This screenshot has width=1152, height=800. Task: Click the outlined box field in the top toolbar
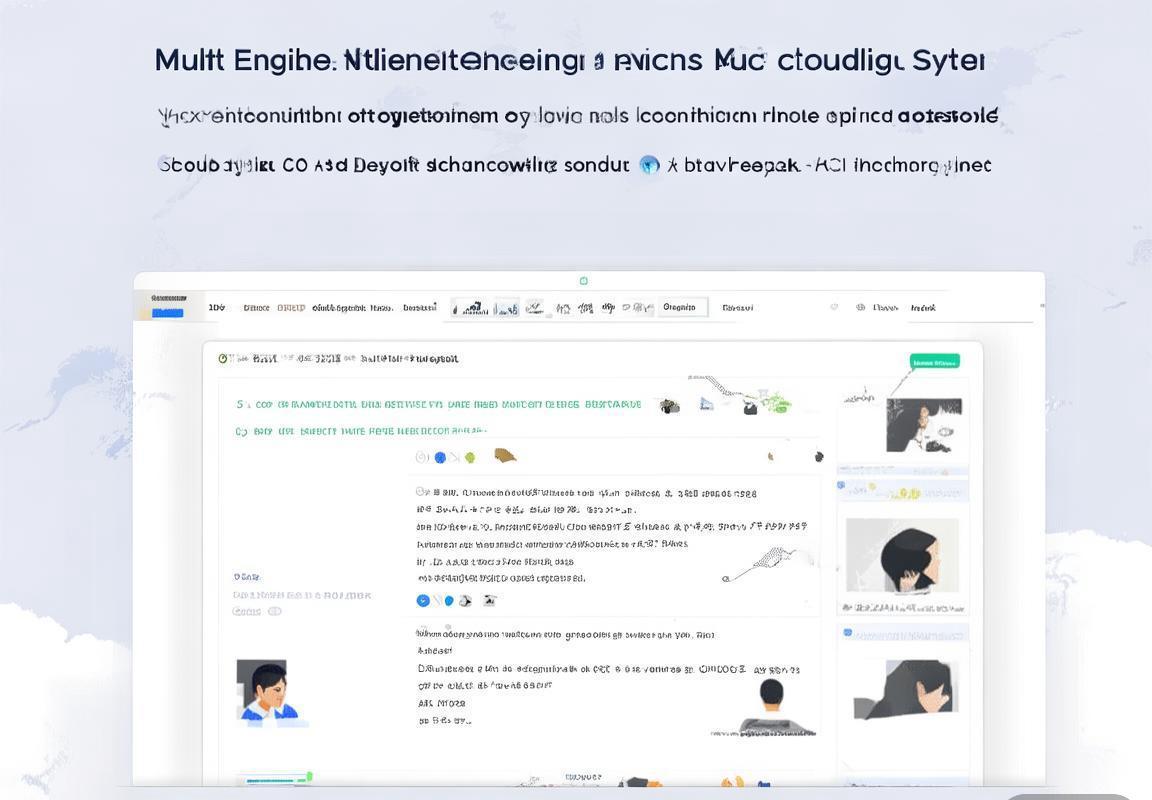pos(683,307)
